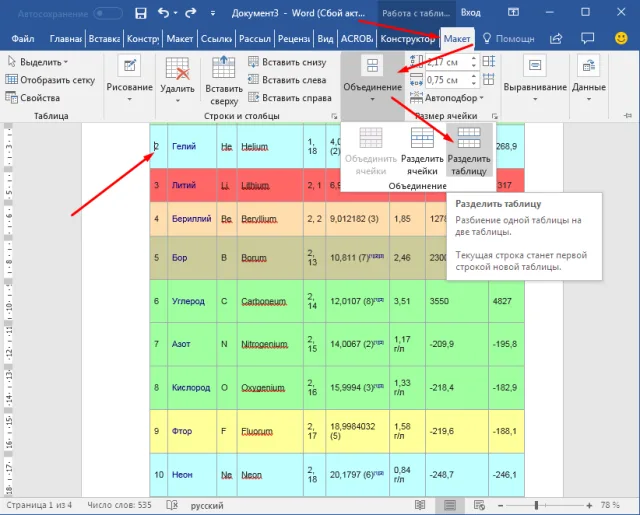
Task: Open the Автоподбор dropdown
Action: [x=447, y=98]
